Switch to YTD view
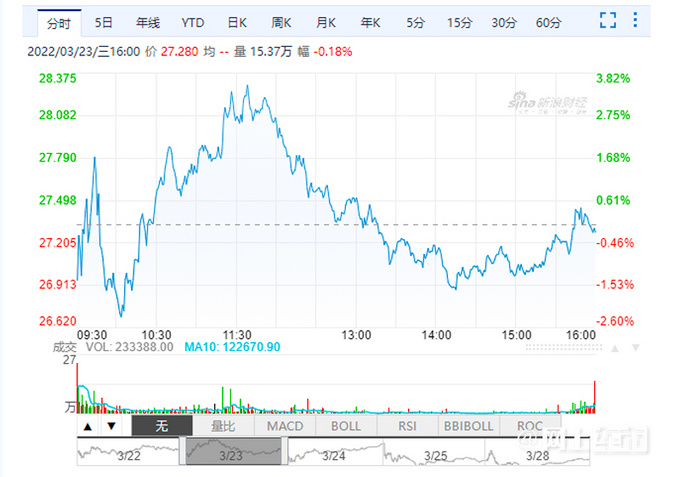This screenshot has width=680, height=477. 193,23
